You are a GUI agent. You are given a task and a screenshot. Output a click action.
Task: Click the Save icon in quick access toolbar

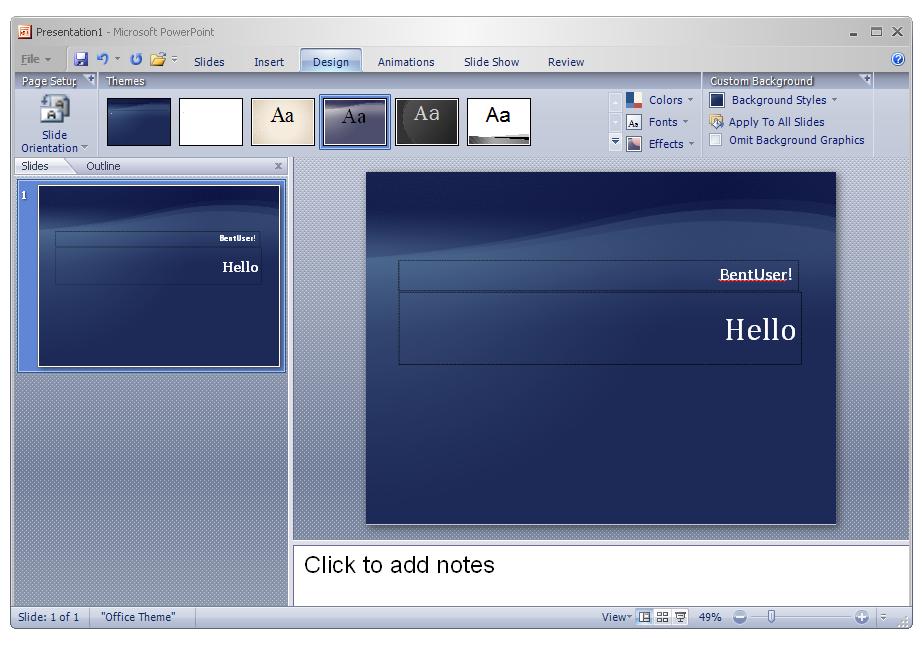81,61
